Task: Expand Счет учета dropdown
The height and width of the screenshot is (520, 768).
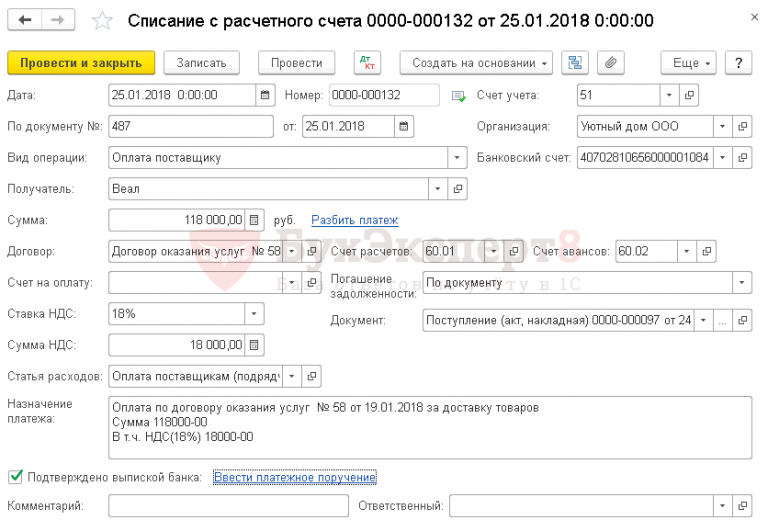Action: [669, 95]
